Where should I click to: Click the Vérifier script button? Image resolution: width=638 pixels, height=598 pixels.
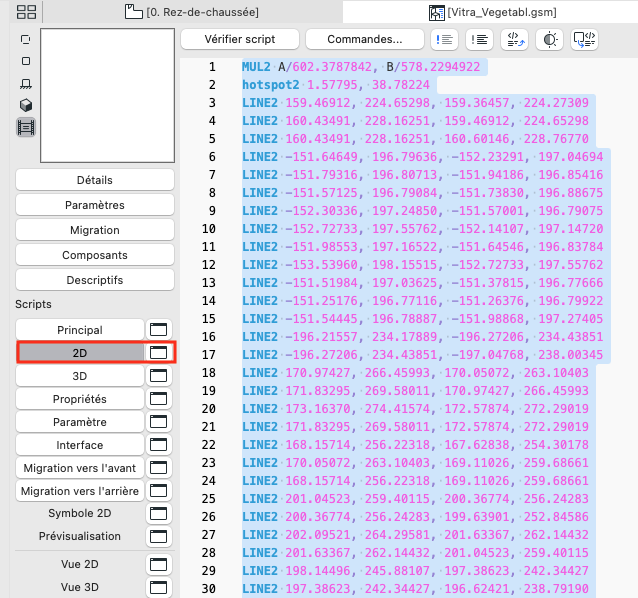240,39
